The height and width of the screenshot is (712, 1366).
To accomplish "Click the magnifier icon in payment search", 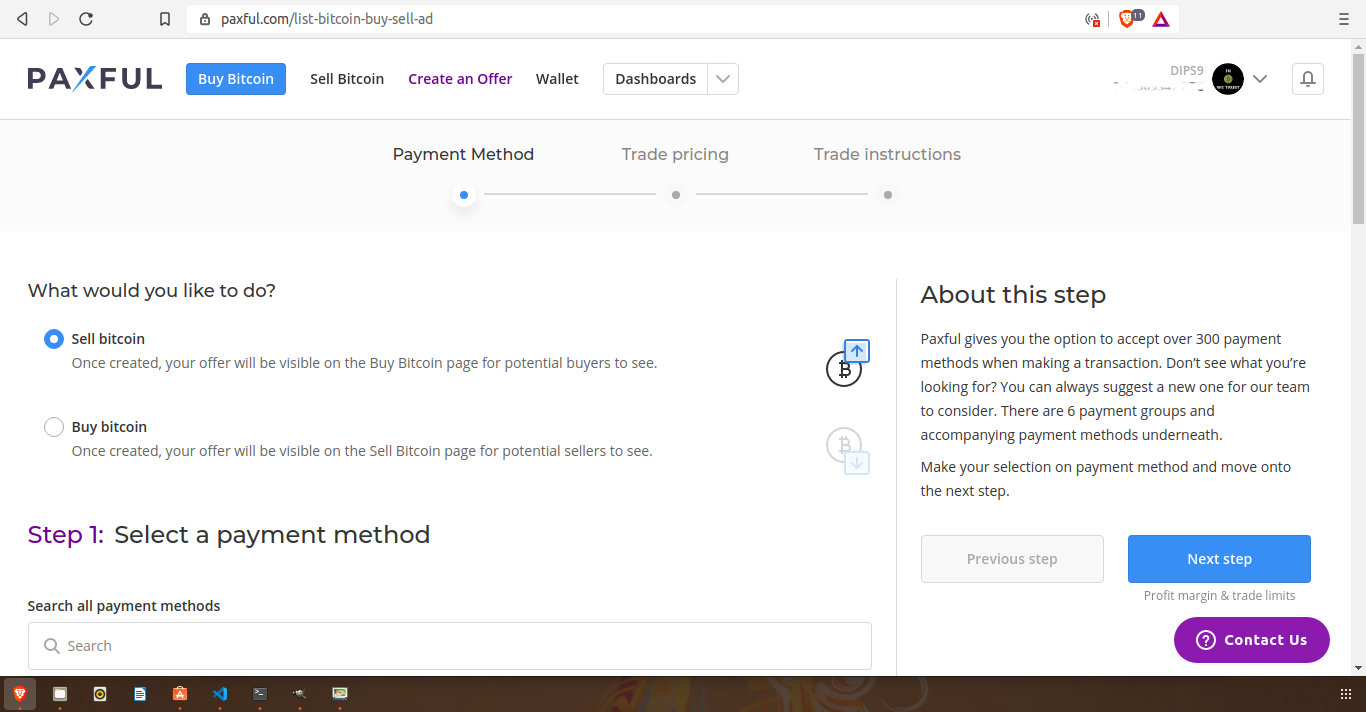I will tap(52, 646).
